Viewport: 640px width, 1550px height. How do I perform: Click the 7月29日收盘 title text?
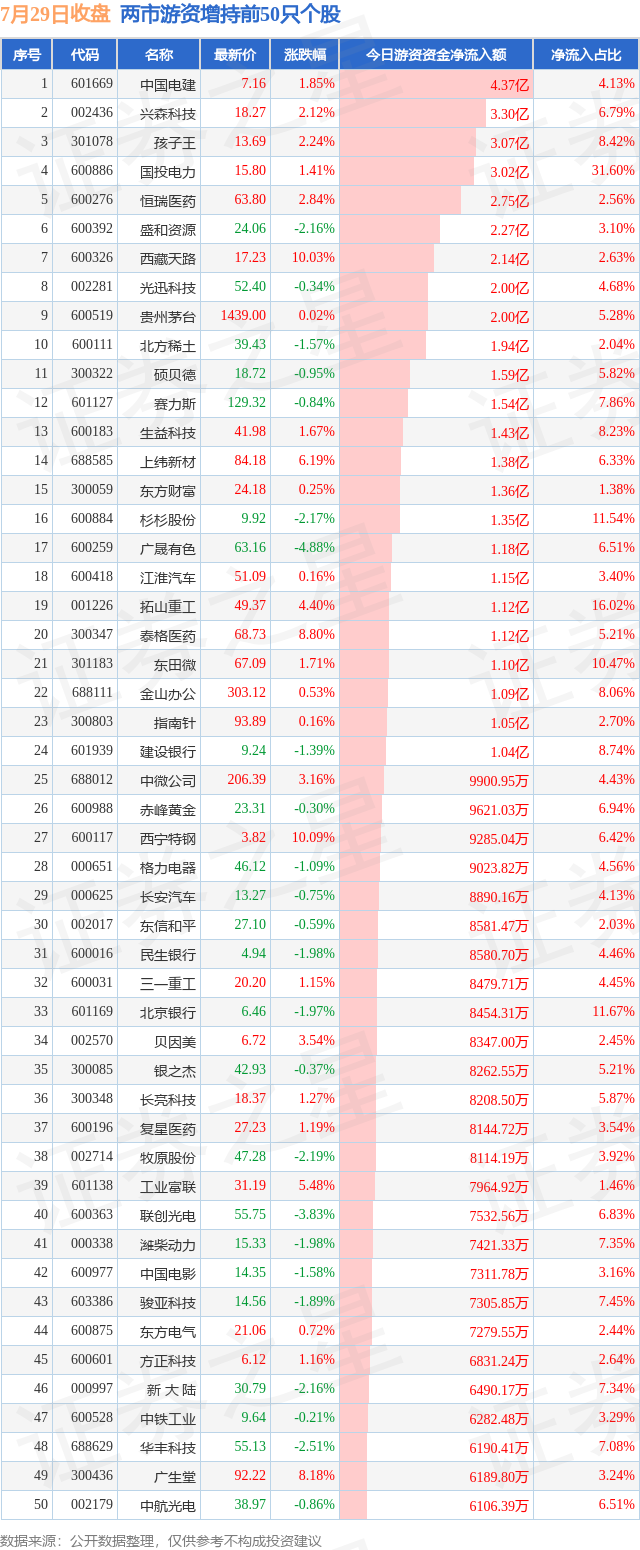[x=55, y=15]
